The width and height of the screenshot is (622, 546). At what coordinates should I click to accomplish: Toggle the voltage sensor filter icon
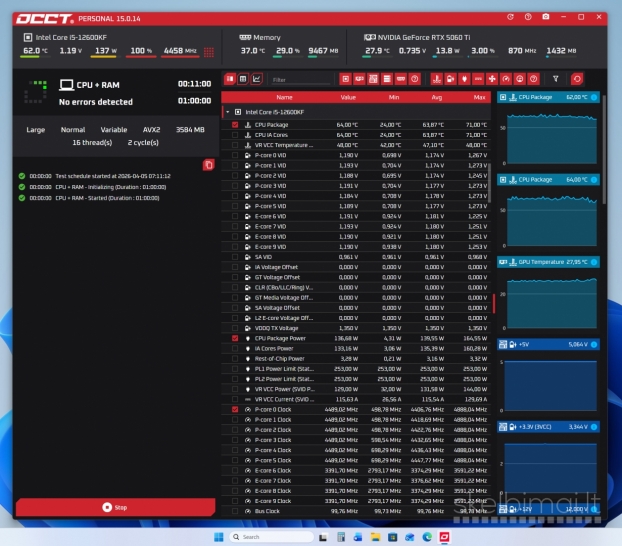451,79
